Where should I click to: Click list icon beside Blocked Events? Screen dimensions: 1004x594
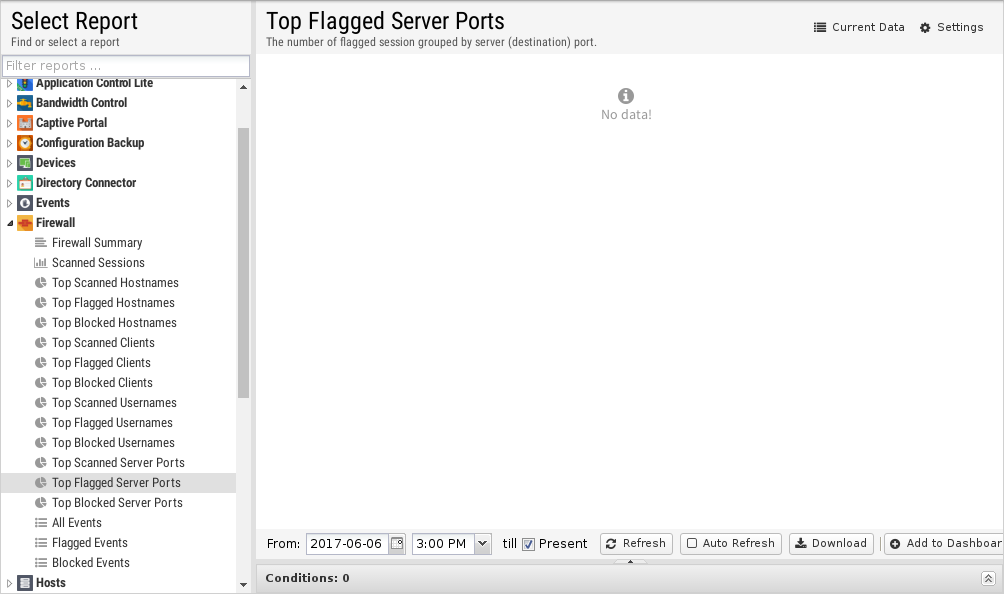tap(40, 563)
